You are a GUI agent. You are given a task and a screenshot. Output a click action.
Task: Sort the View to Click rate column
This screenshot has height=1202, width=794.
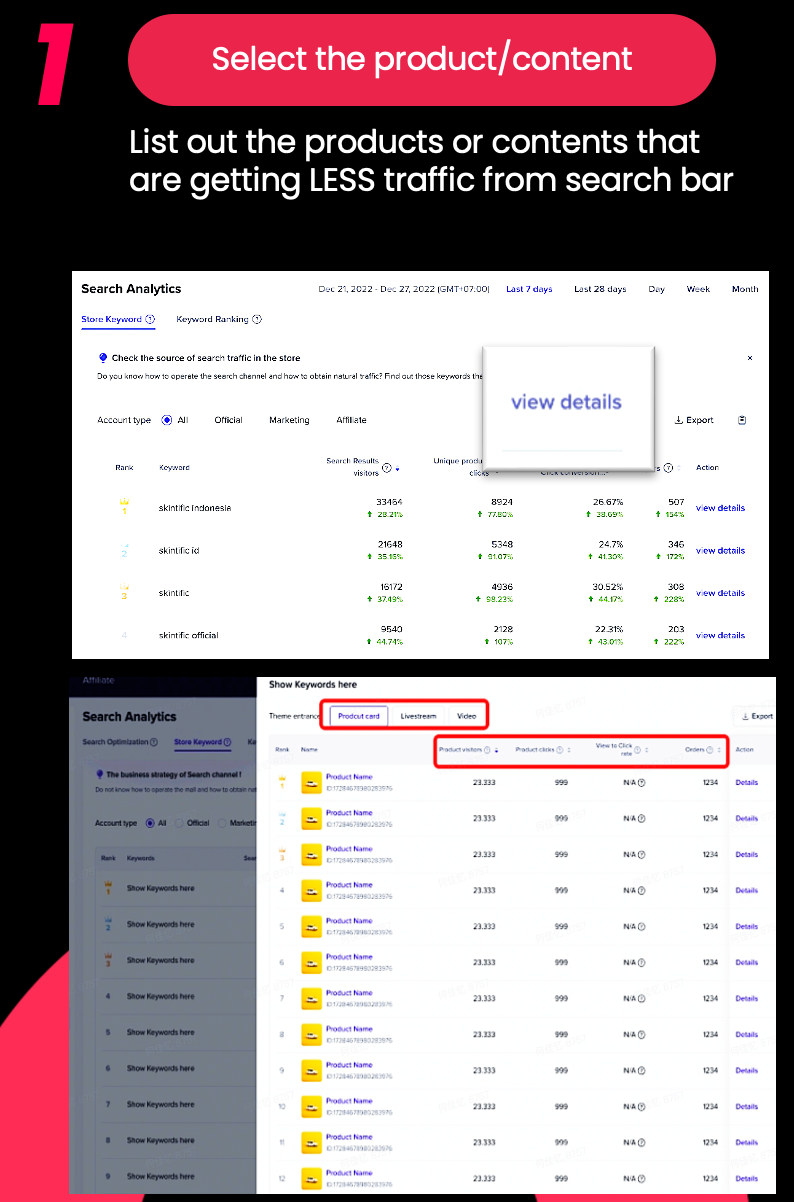pos(646,749)
